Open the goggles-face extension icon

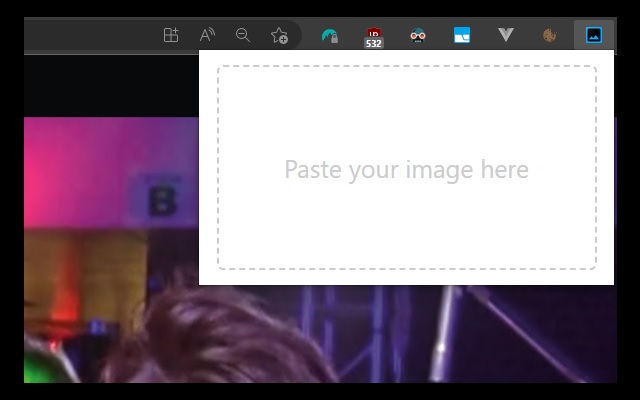pos(418,35)
